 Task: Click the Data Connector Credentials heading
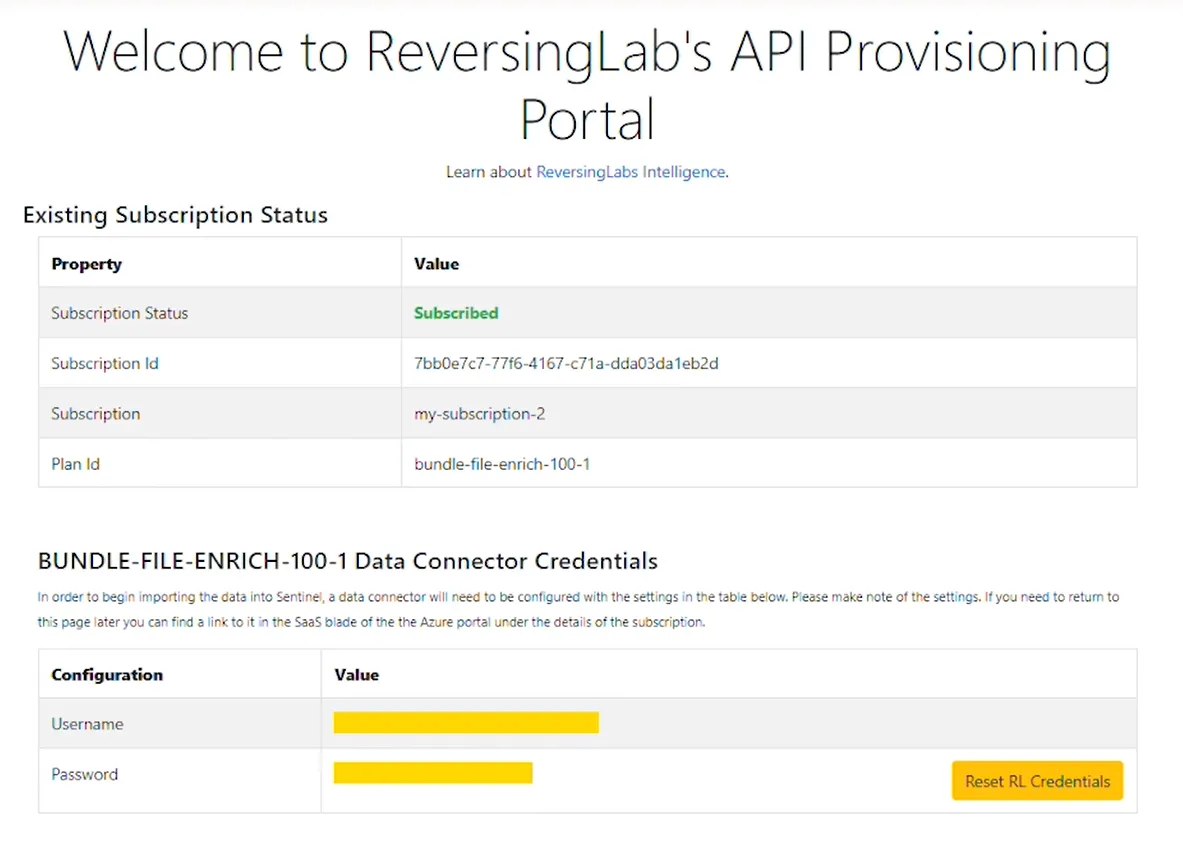346,561
